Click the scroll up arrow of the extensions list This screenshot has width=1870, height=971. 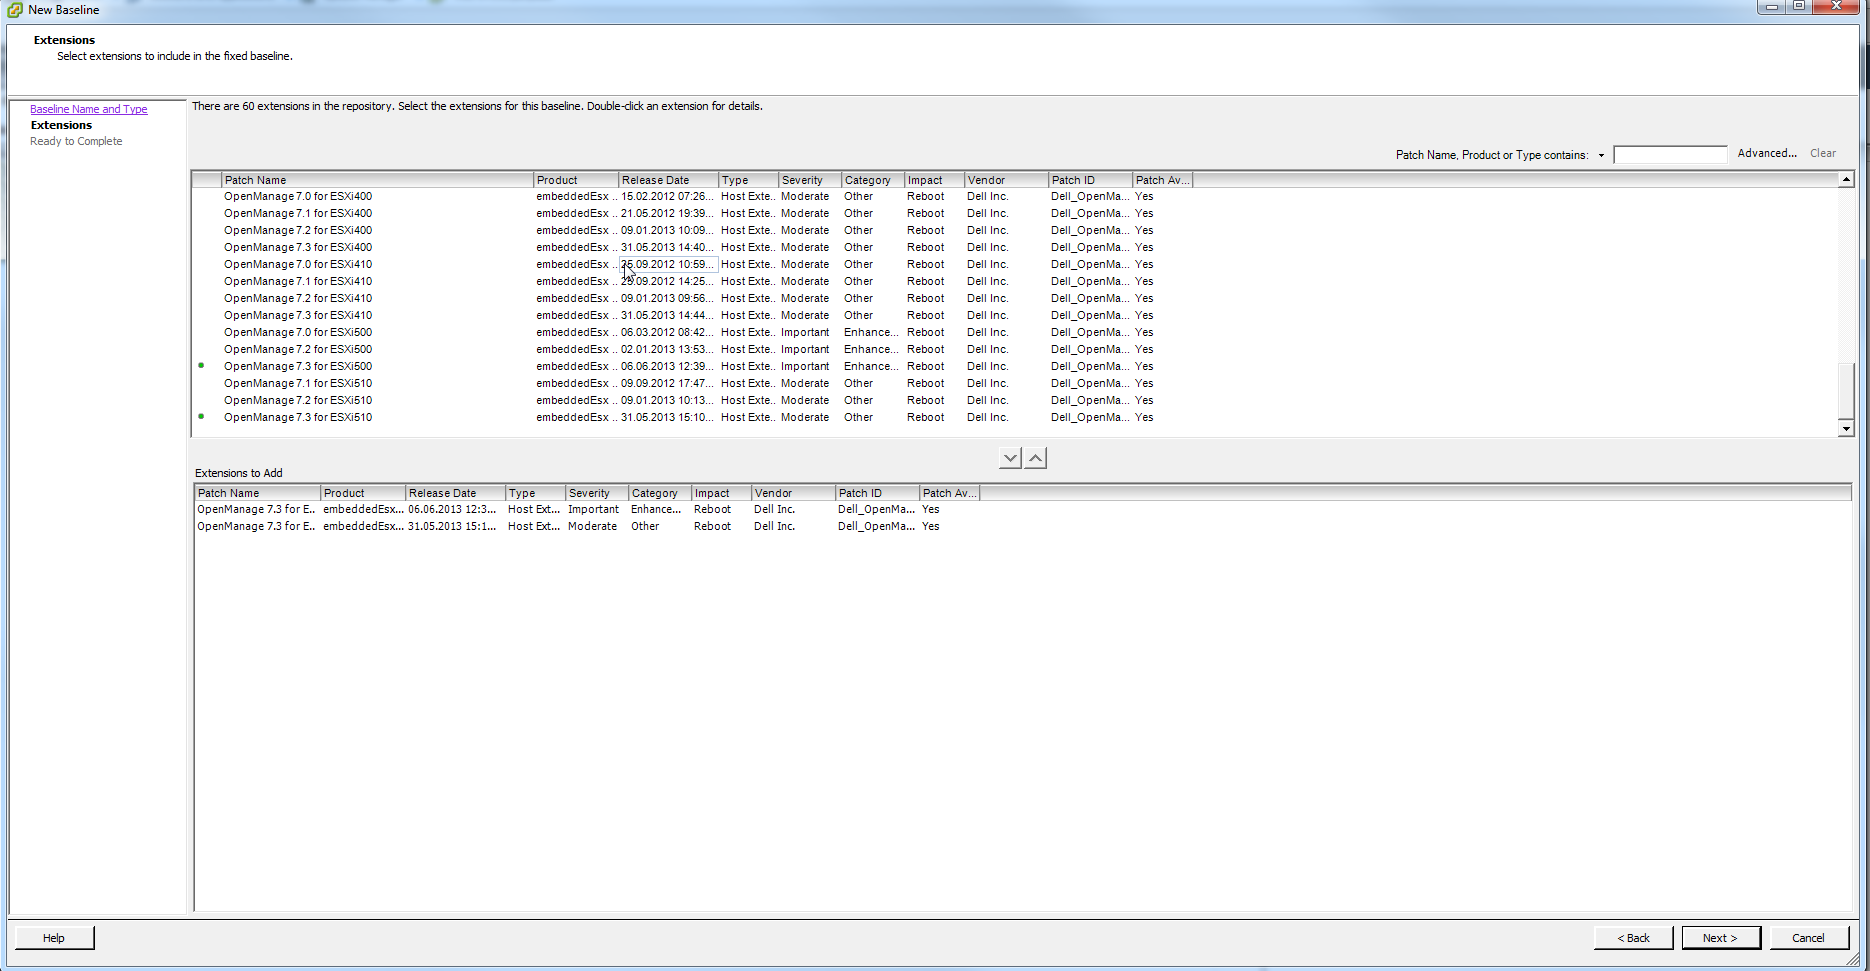1846,180
